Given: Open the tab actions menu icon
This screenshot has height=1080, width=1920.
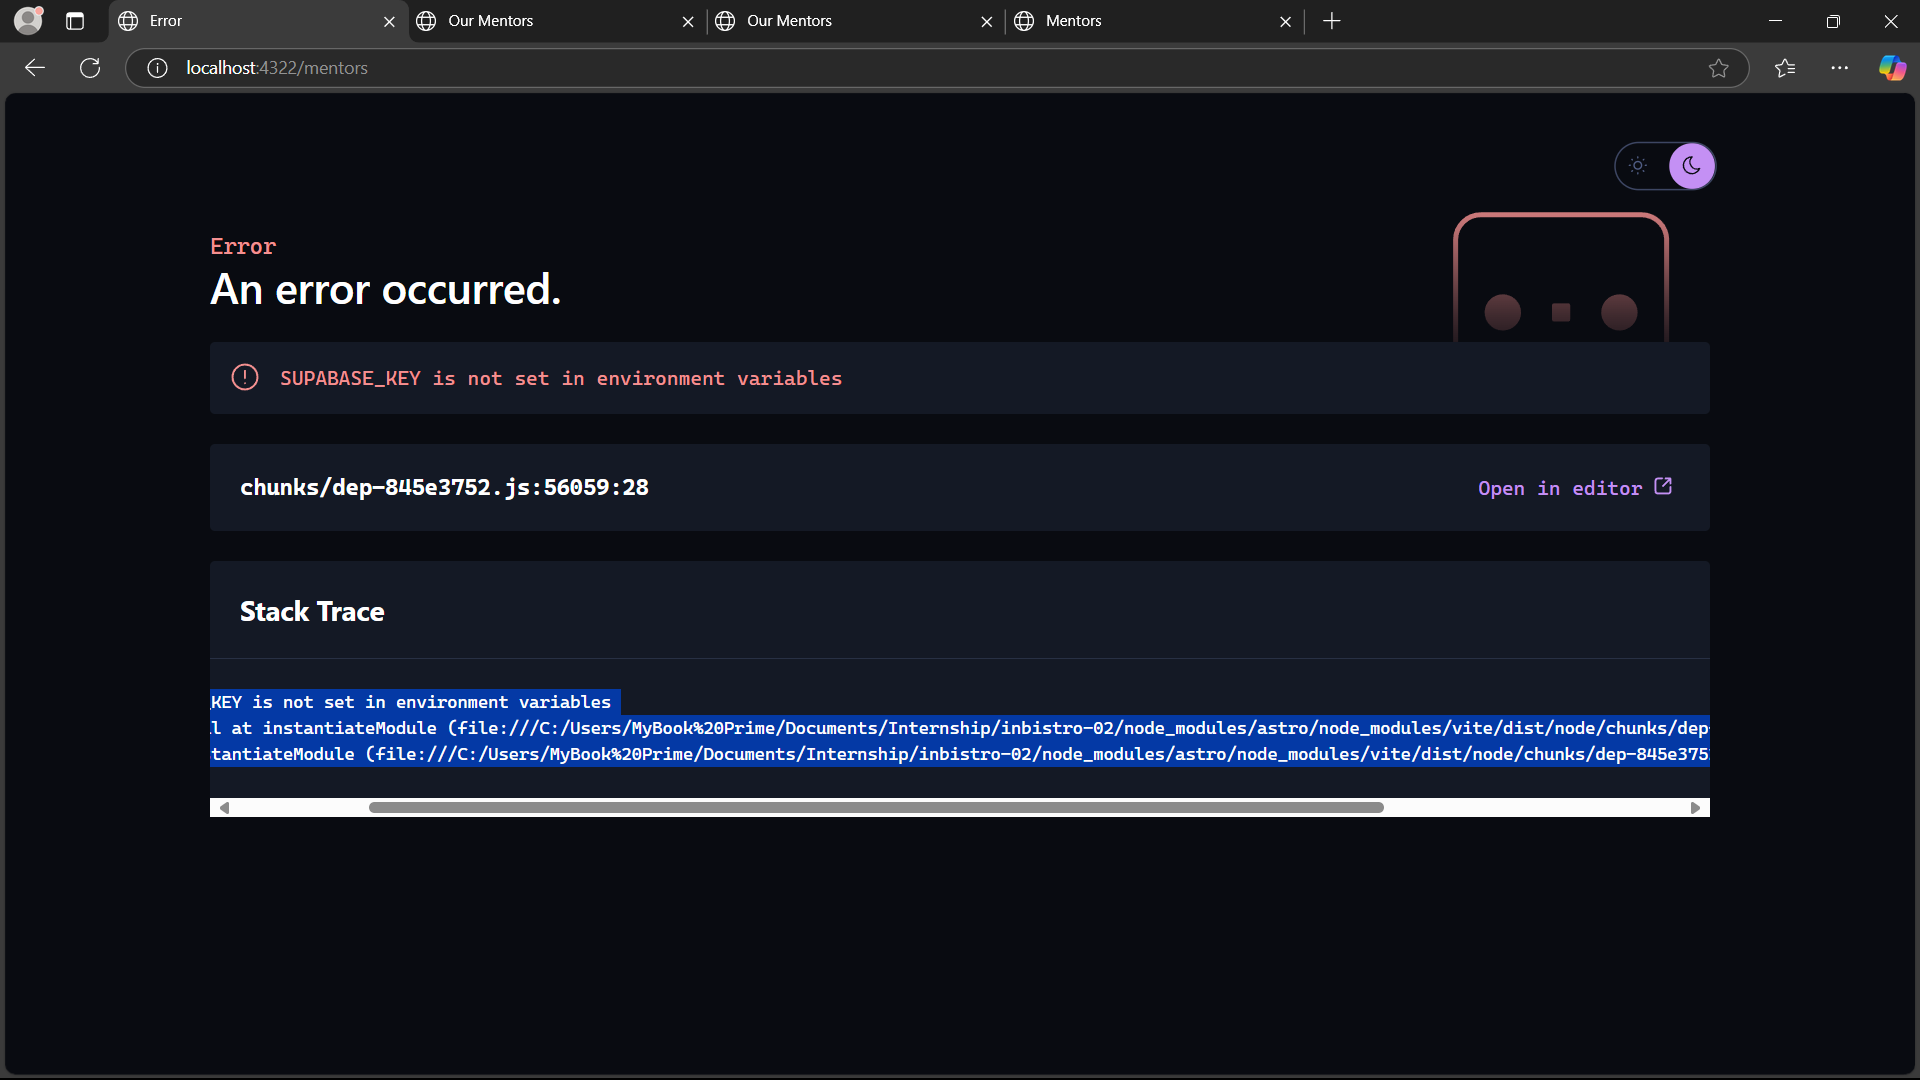Looking at the screenshot, I should [x=75, y=21].
